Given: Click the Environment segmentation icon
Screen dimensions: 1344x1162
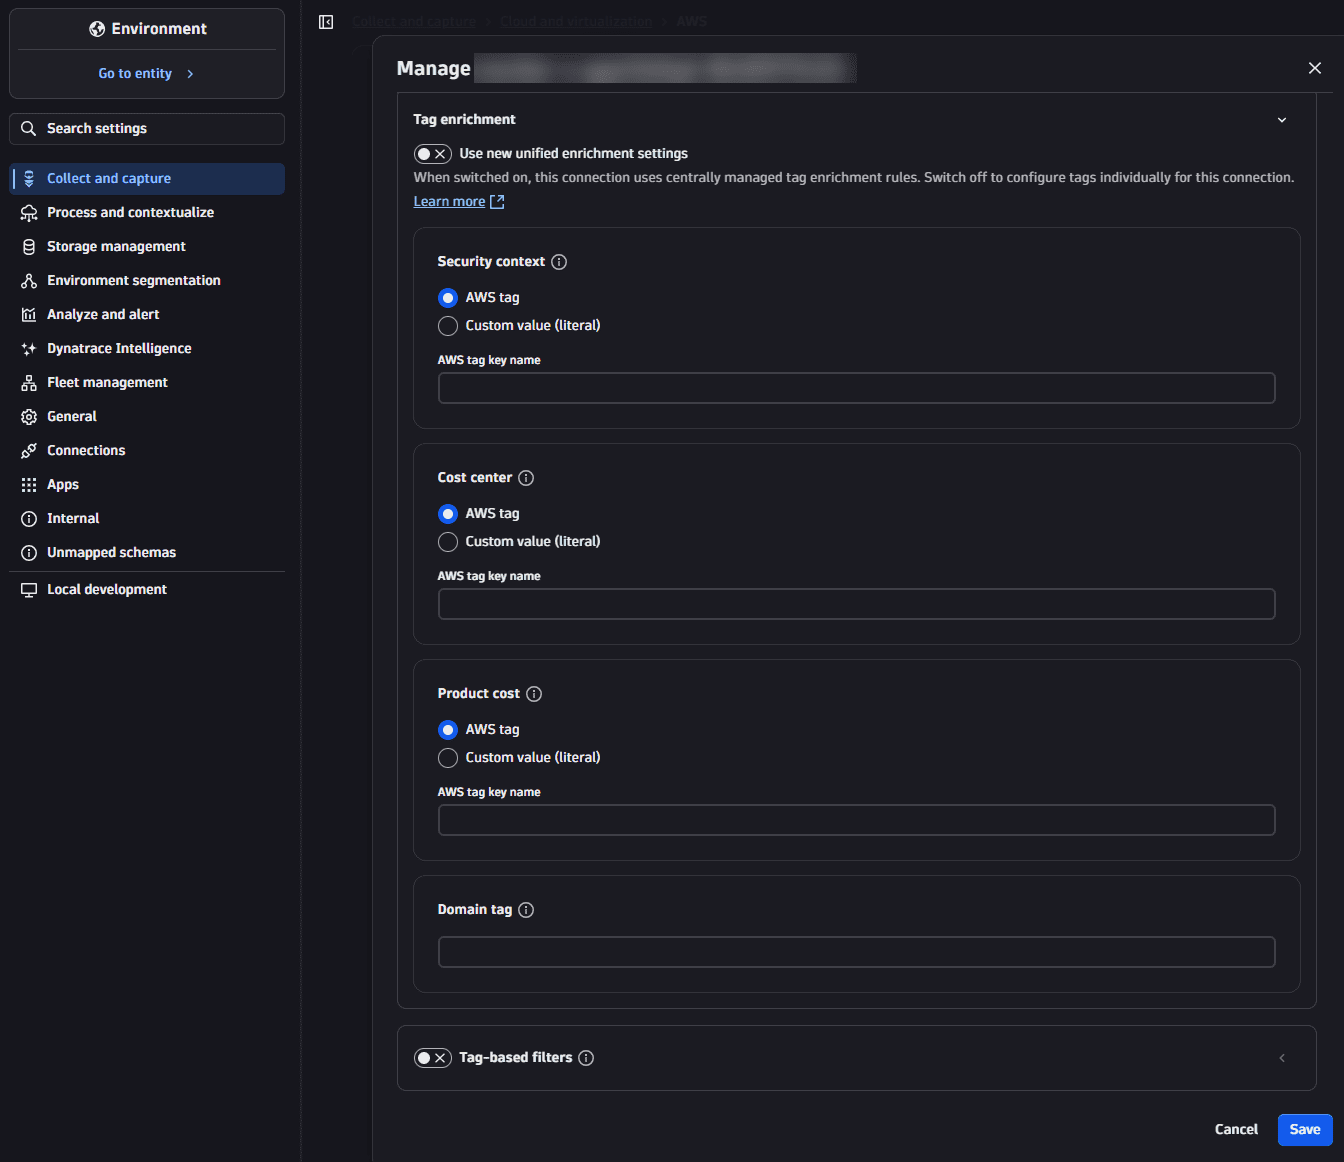Looking at the screenshot, I should tap(29, 281).
